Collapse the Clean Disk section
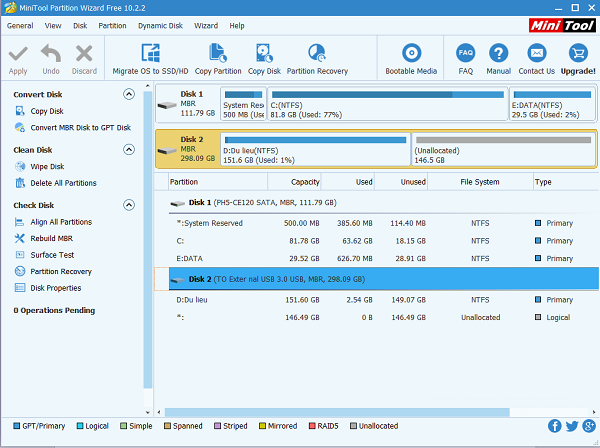The width and height of the screenshot is (600, 448). tap(128, 150)
